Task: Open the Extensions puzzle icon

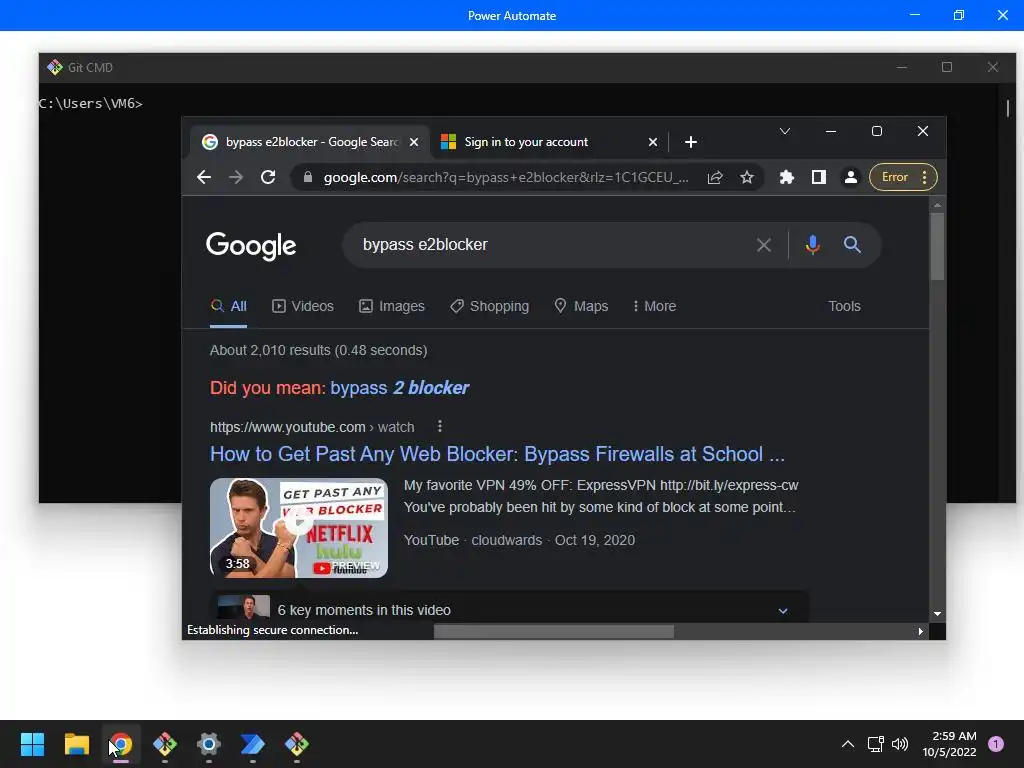Action: click(x=787, y=177)
